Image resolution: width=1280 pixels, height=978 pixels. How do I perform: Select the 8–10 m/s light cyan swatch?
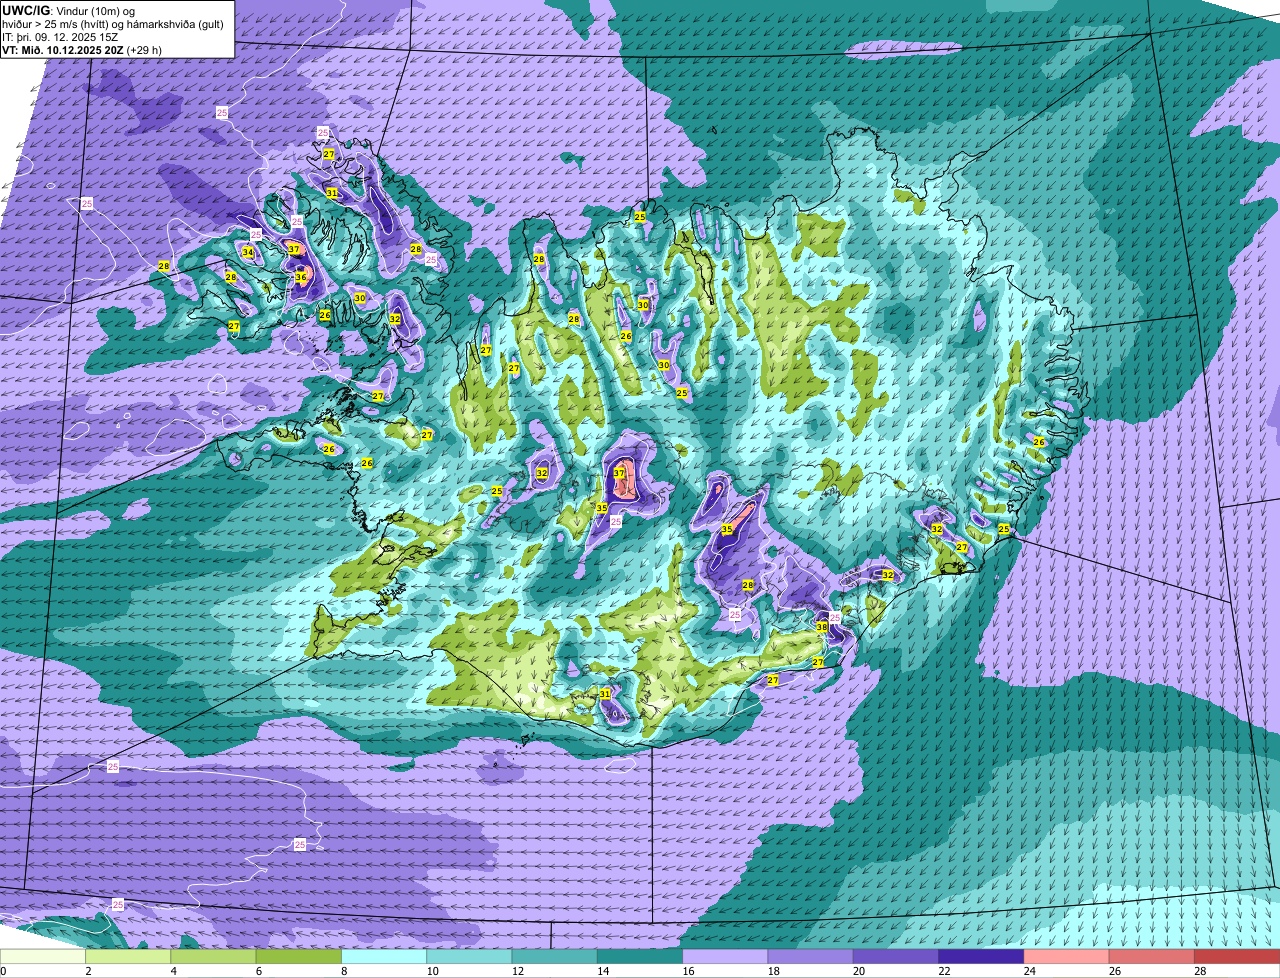pyautogui.click(x=384, y=956)
